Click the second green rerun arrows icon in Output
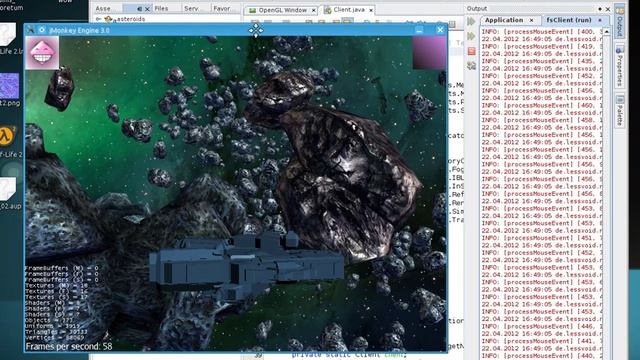The width and height of the screenshot is (640, 360). click(x=471, y=36)
